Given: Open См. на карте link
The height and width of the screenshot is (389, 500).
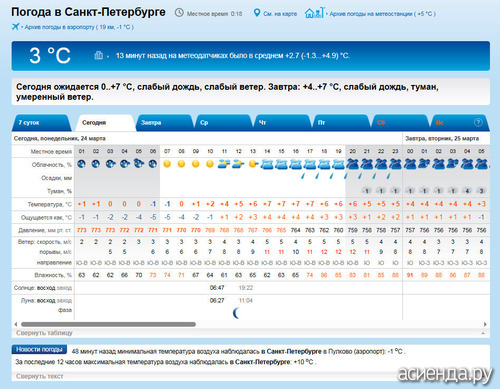Looking at the screenshot, I should coord(280,14).
